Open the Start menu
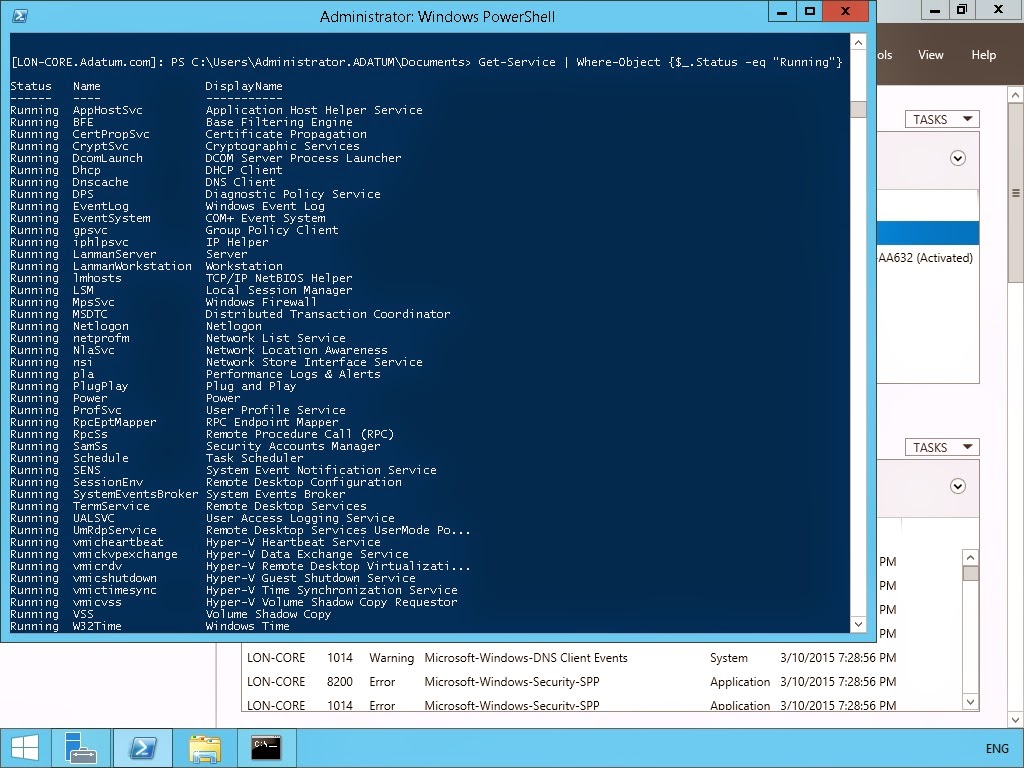The image size is (1024, 768). tap(24, 747)
